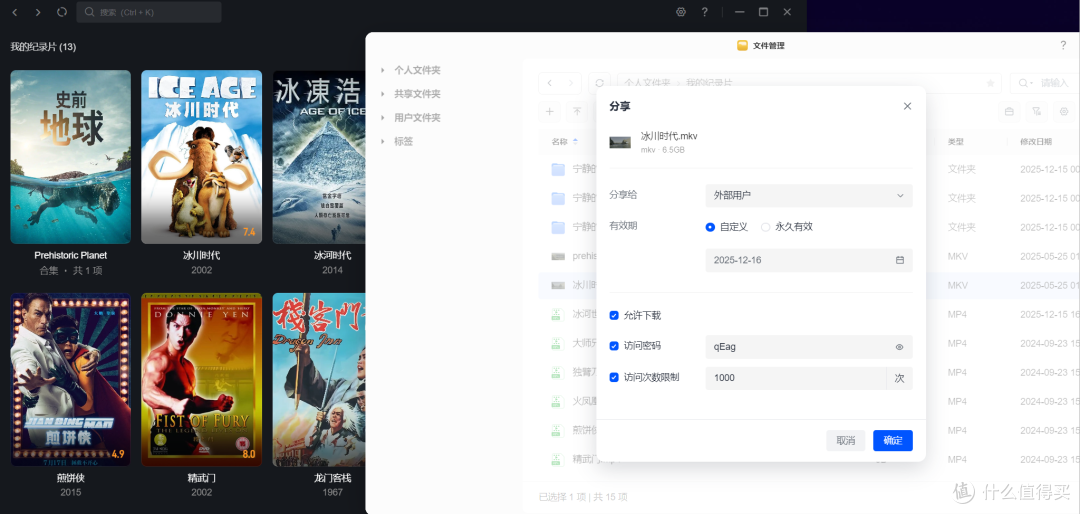Click the 我的纪录片 (13) heading
1080x514 pixels.
pyautogui.click(x=43, y=47)
